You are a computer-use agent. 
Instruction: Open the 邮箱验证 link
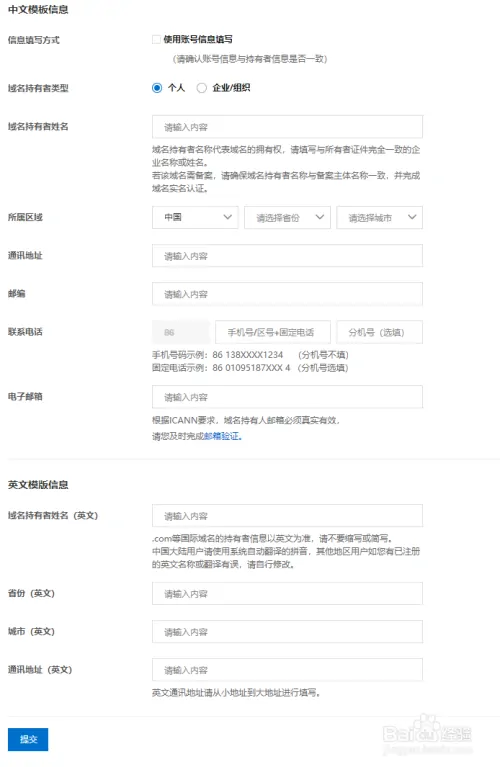222,436
